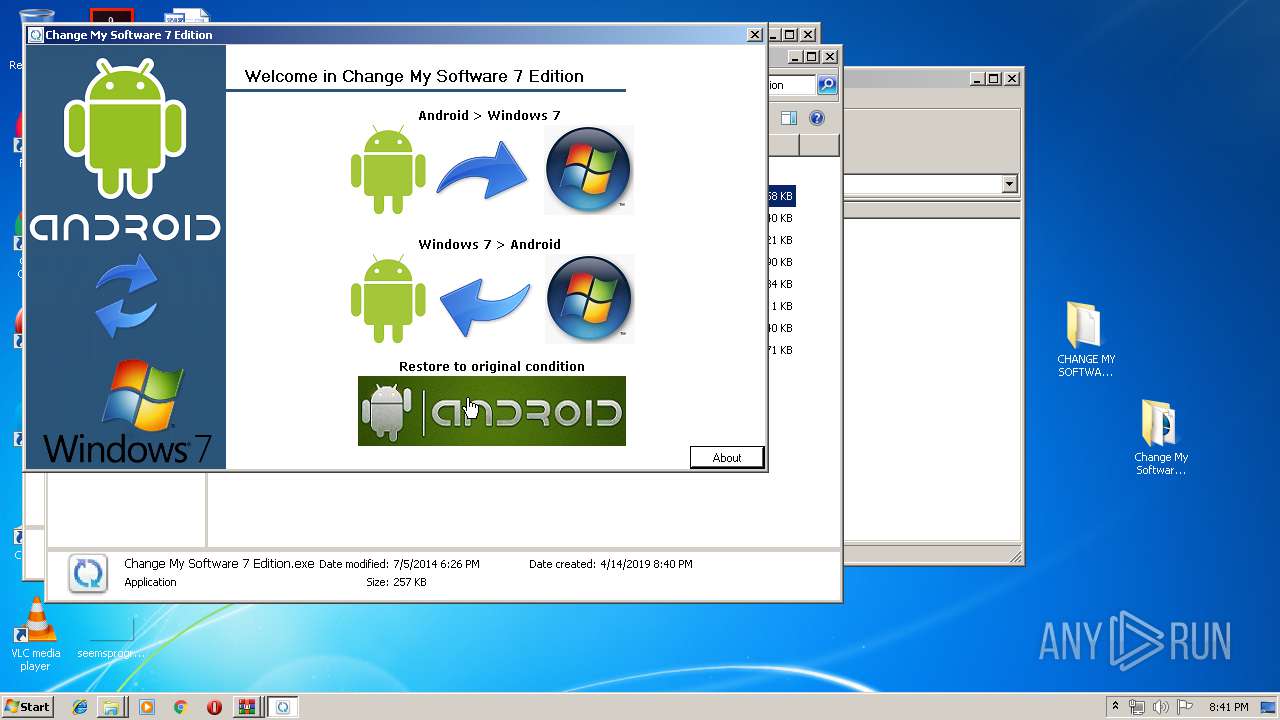Open the dropdown arrow in the rear window
The image size is (1280, 720).
1009,184
